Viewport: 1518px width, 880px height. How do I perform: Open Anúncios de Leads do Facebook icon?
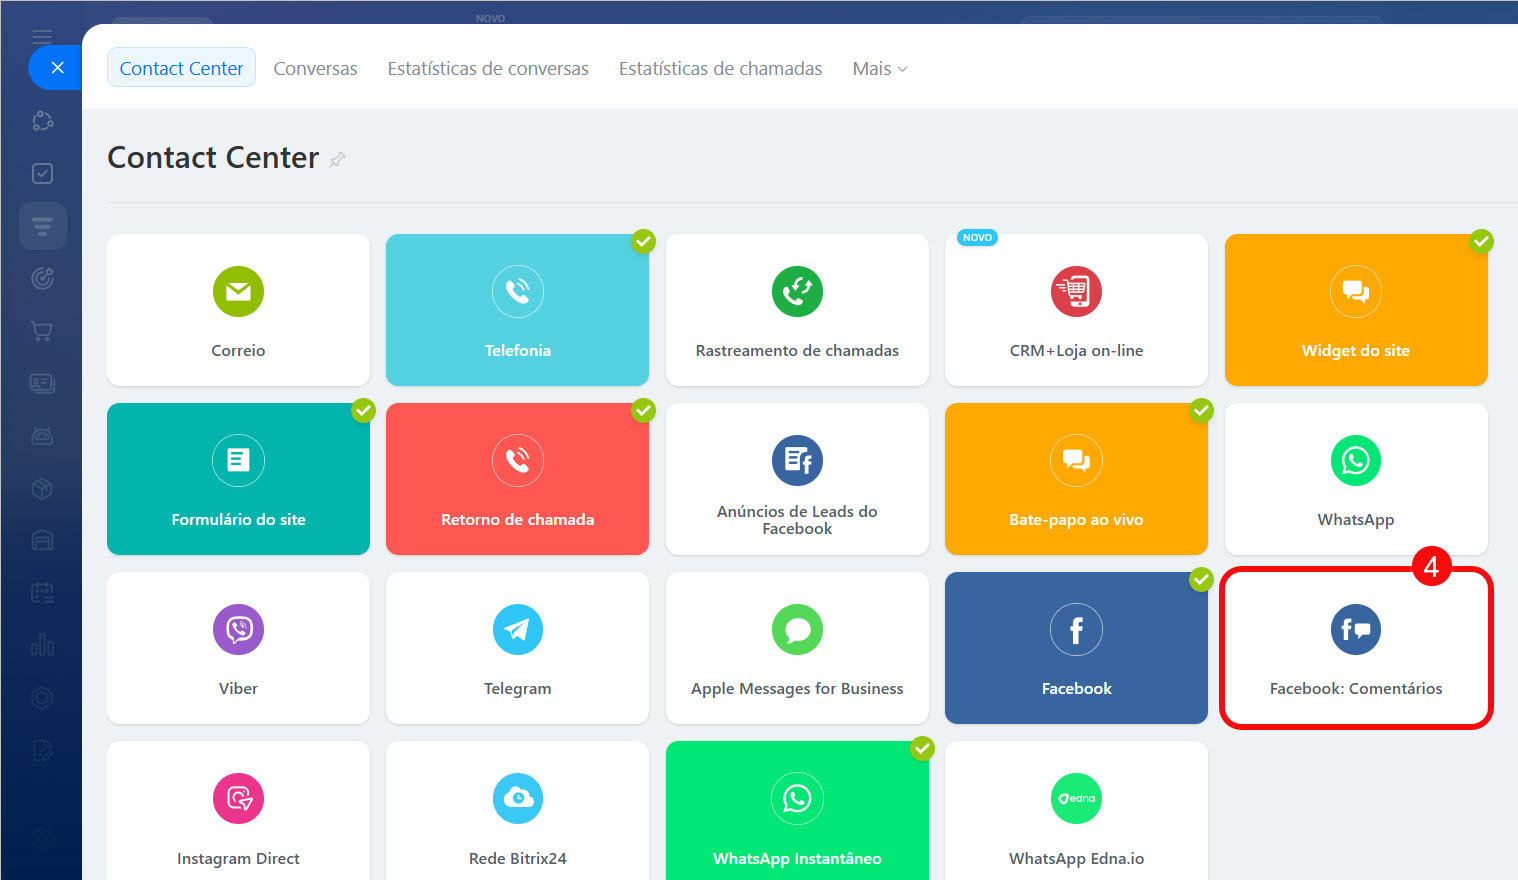797,460
